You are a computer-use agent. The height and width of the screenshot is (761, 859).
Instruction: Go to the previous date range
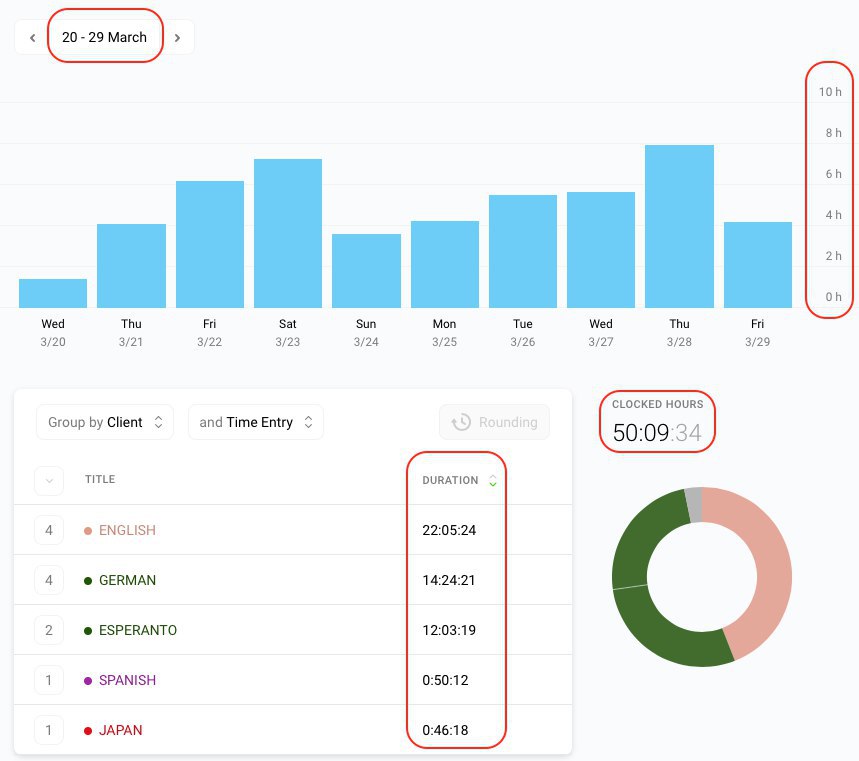[33, 38]
